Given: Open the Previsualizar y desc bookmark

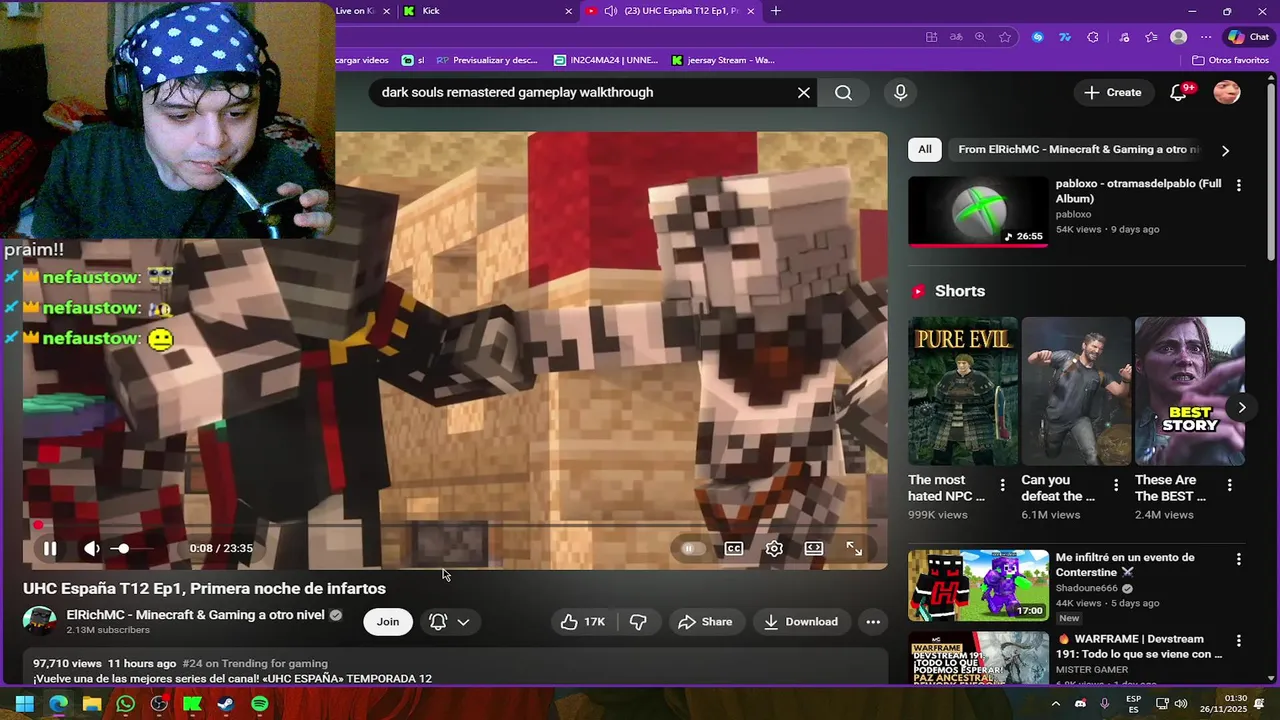Looking at the screenshot, I should click(x=487, y=60).
